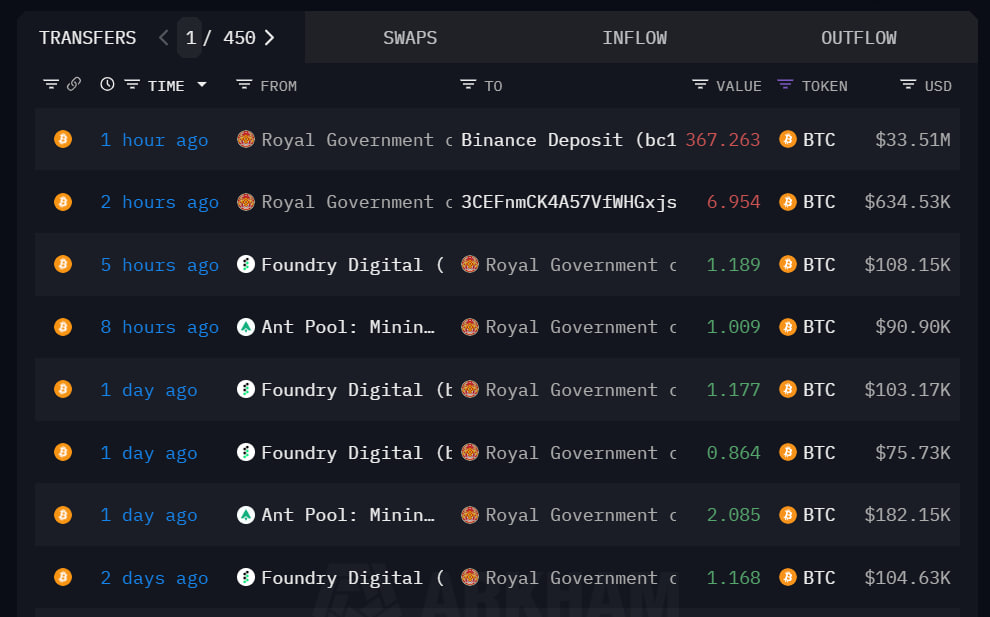Open the '5 hours ago' transaction link
Image resolution: width=990 pixels, height=617 pixels.
coord(160,265)
